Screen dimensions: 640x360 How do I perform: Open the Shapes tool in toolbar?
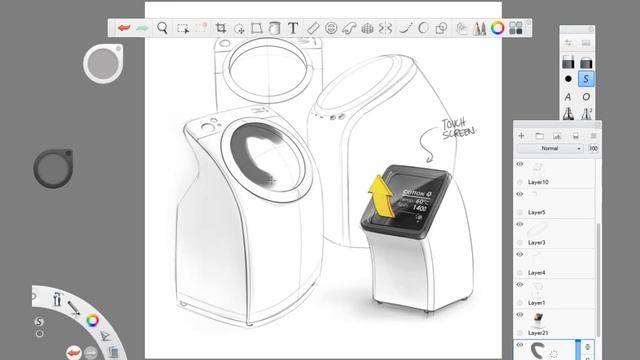[x=441, y=28]
